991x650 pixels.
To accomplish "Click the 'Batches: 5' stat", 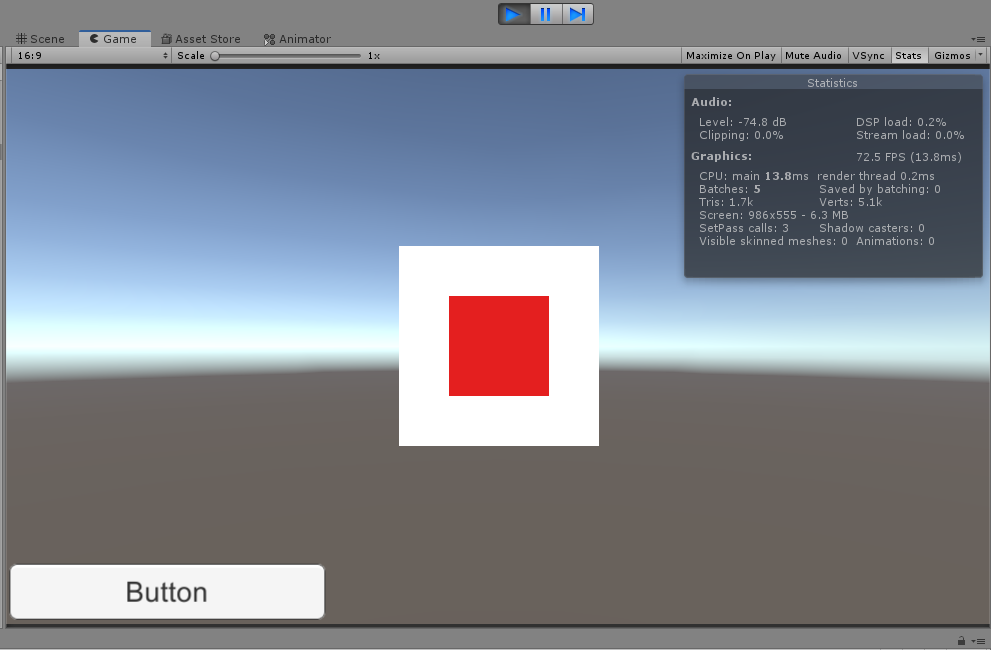I will (729, 189).
